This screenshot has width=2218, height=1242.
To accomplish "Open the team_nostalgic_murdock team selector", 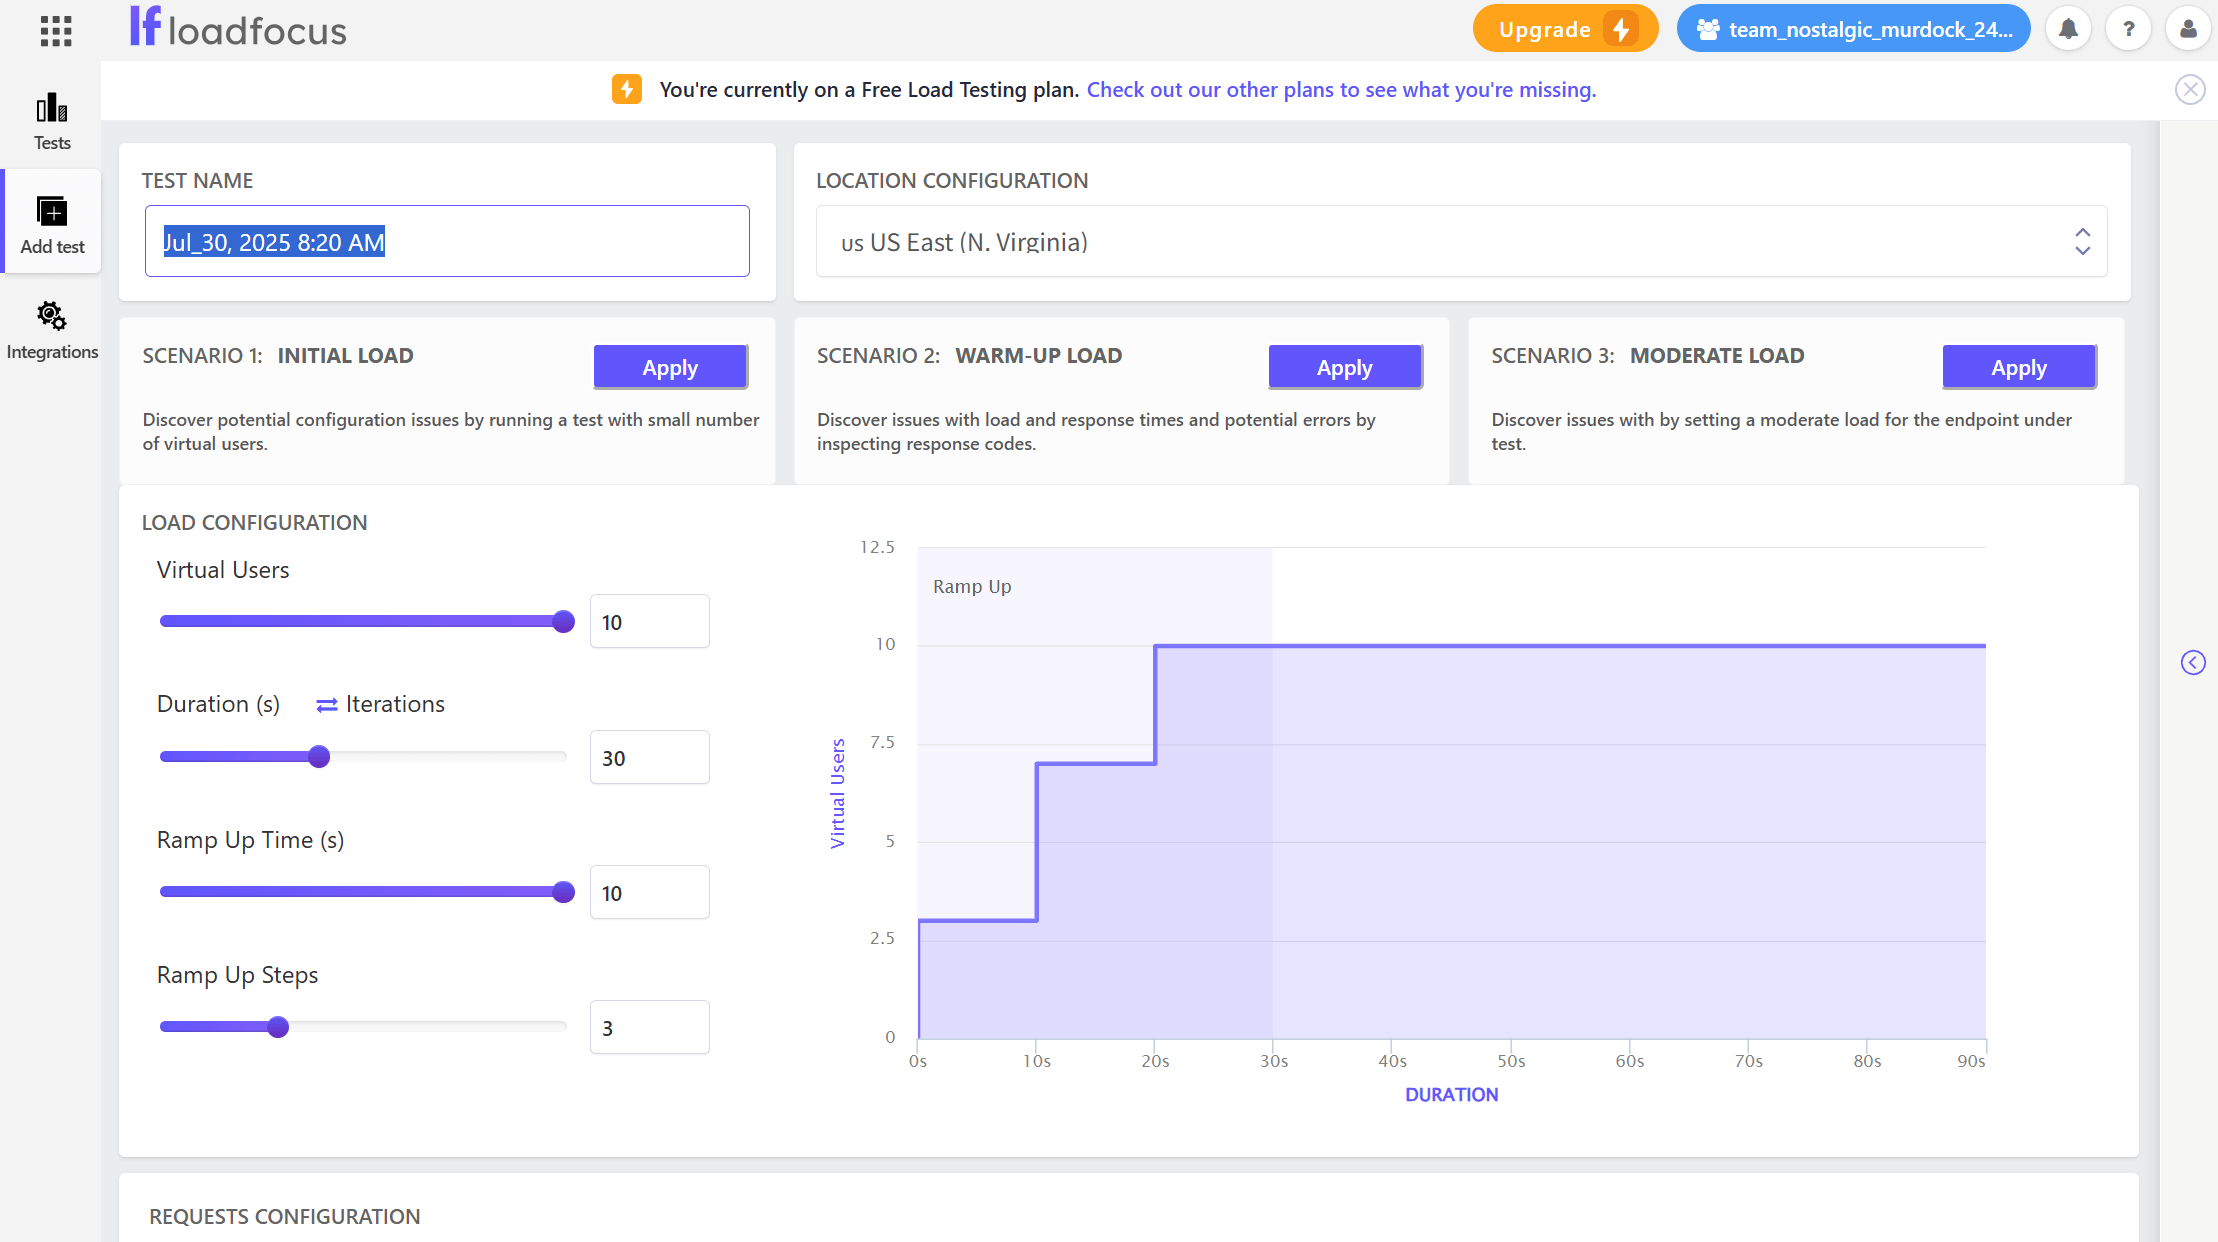I will click(x=1853, y=29).
